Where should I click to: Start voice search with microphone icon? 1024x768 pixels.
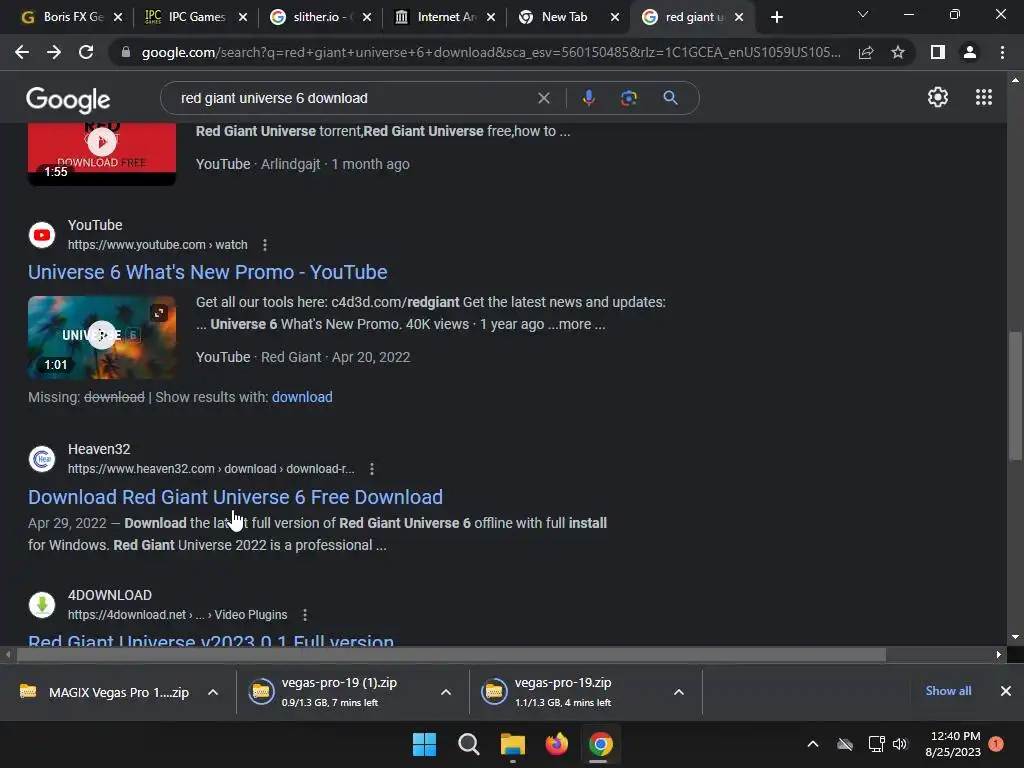pyautogui.click(x=588, y=98)
